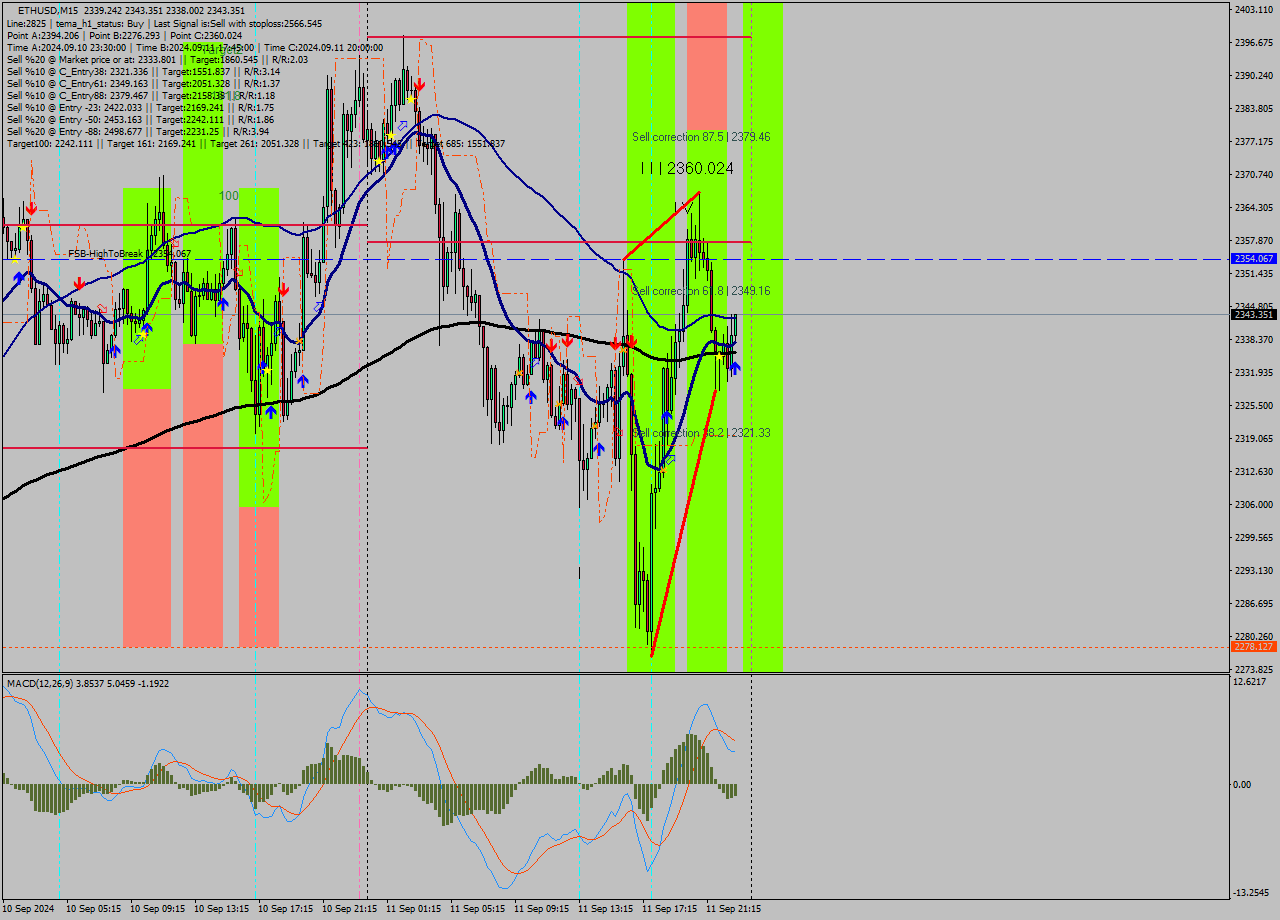Select the '| | | 2360.024' point C label
This screenshot has height=920, width=1280.
(687, 168)
